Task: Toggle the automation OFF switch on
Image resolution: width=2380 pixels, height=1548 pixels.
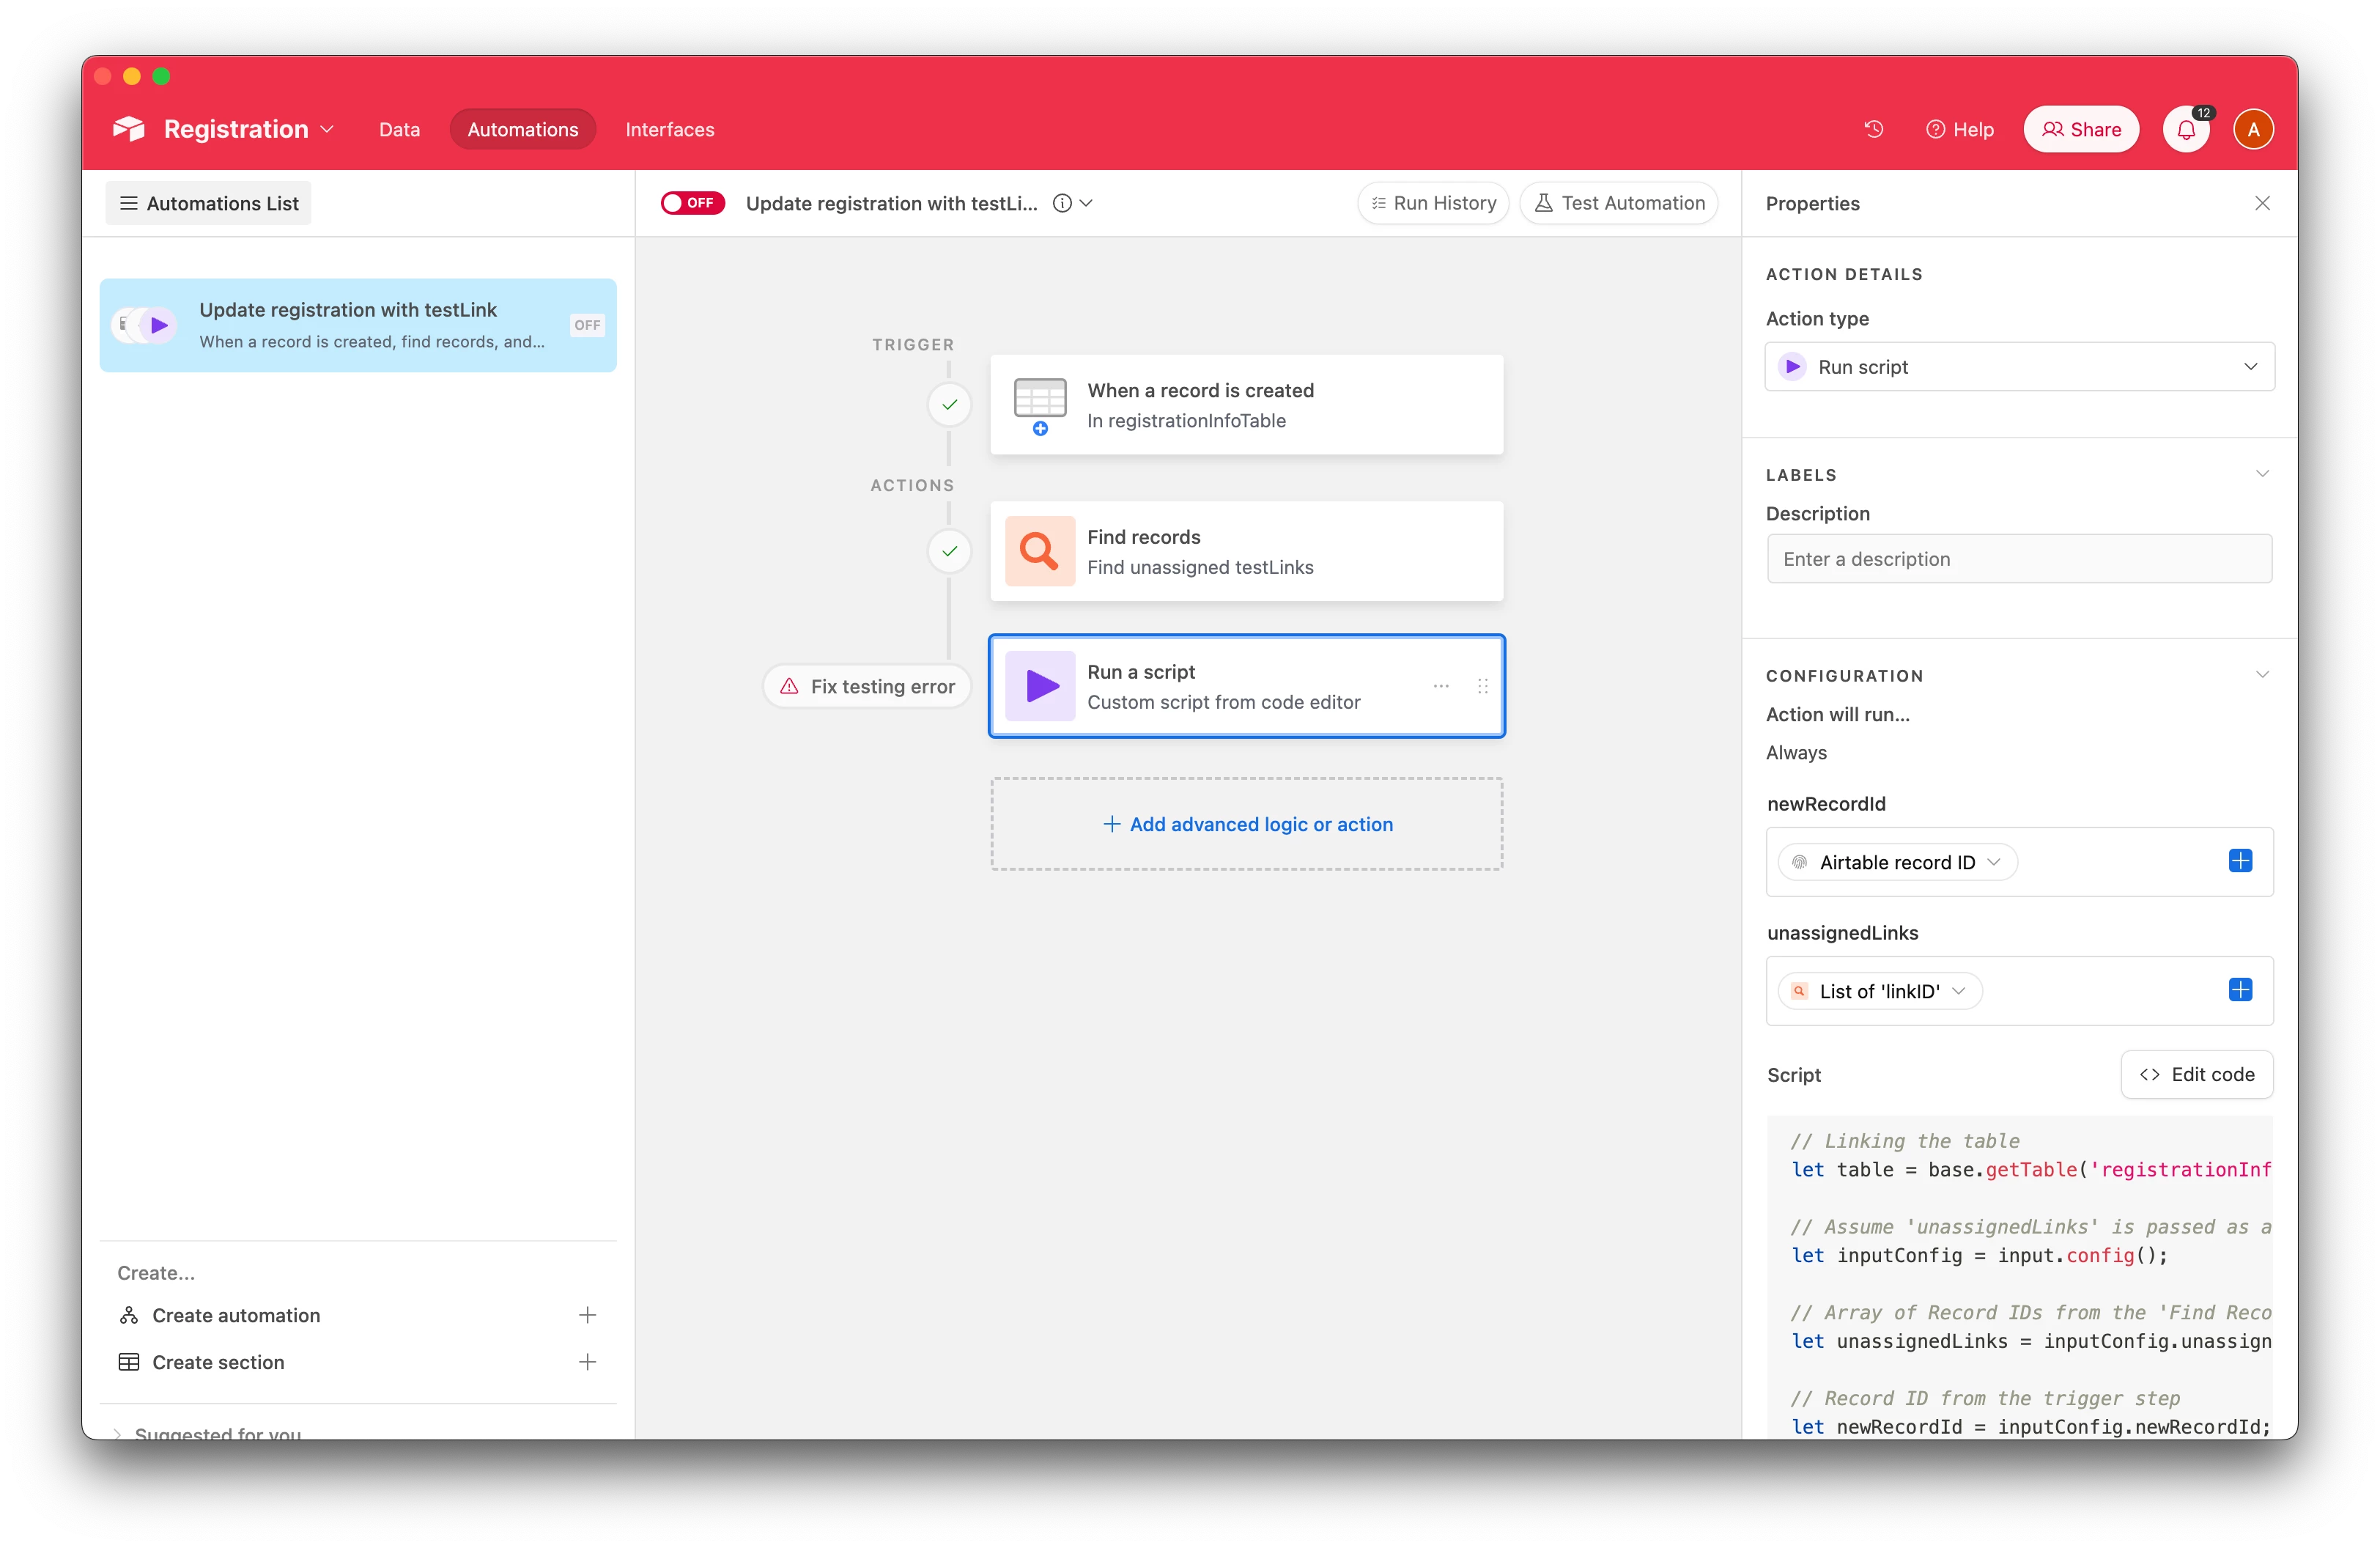Action: (692, 203)
